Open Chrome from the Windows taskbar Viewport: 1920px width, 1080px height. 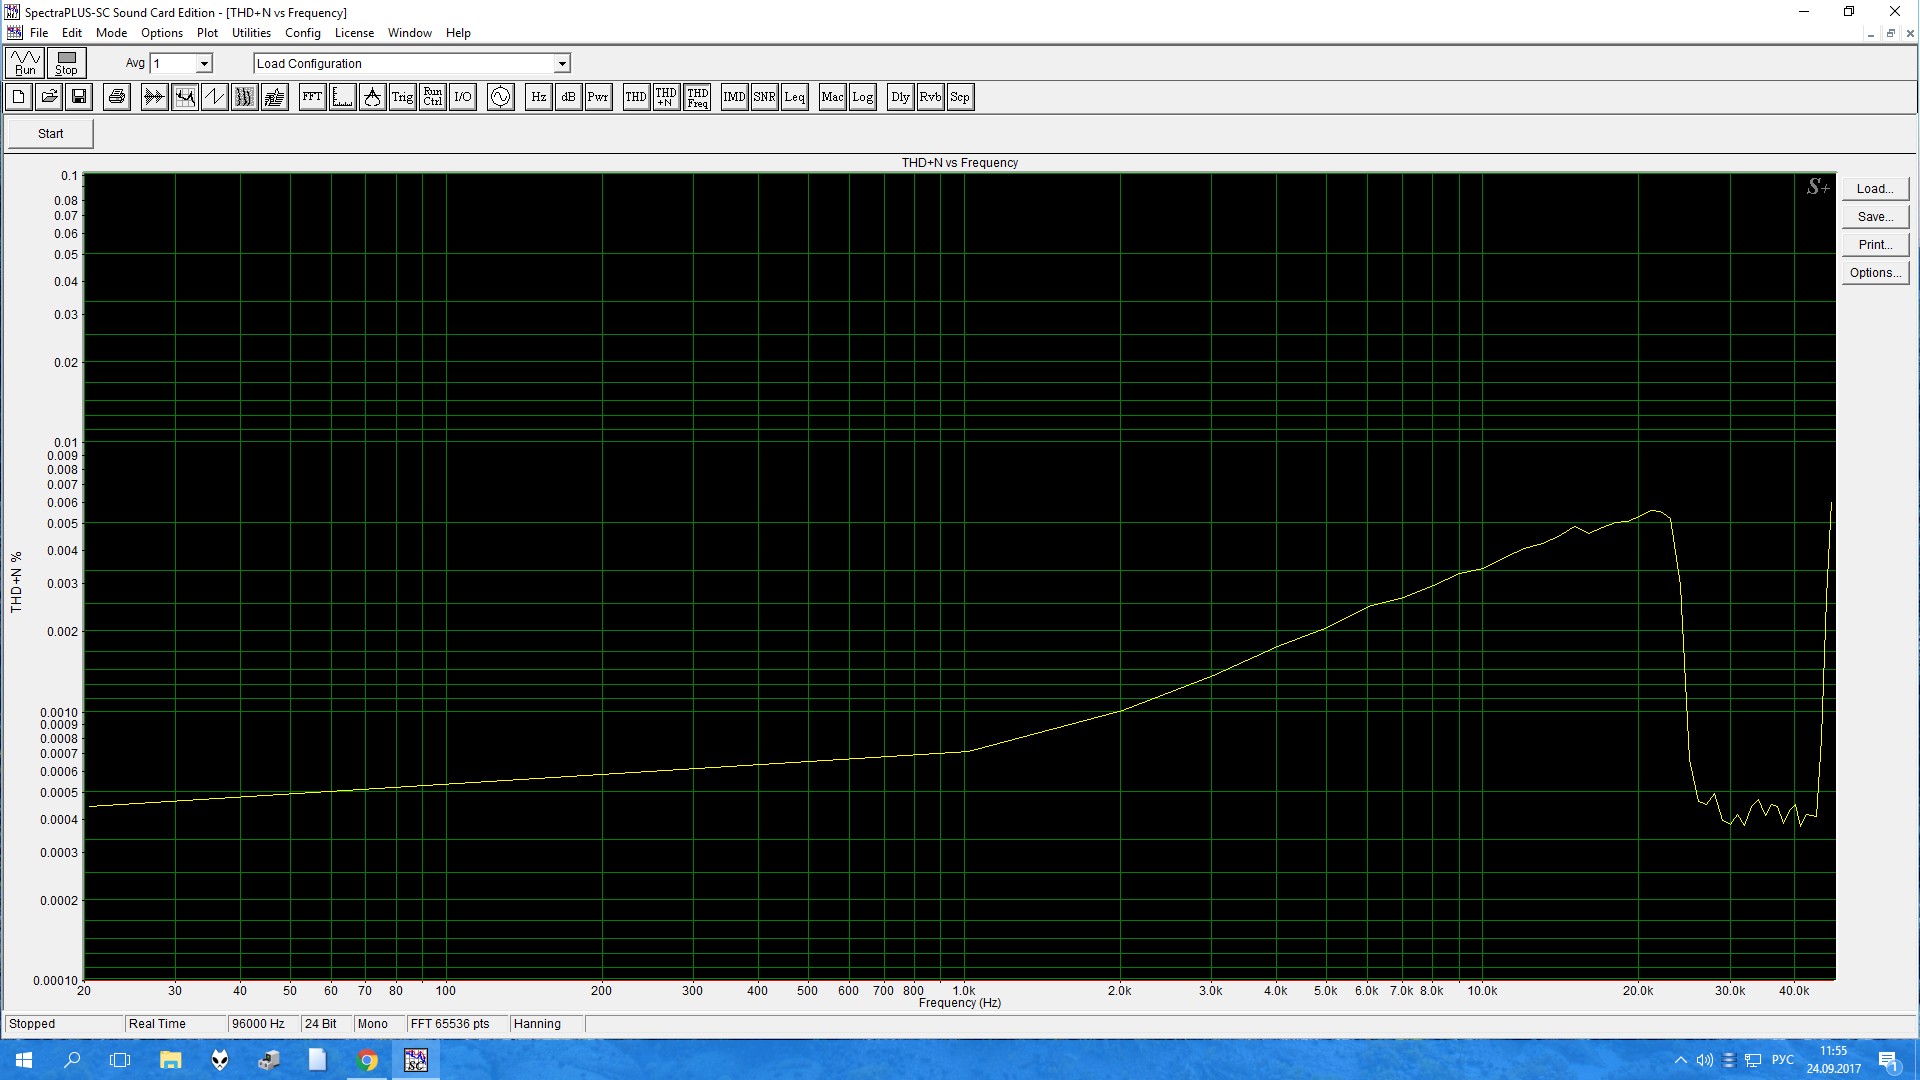click(368, 1060)
